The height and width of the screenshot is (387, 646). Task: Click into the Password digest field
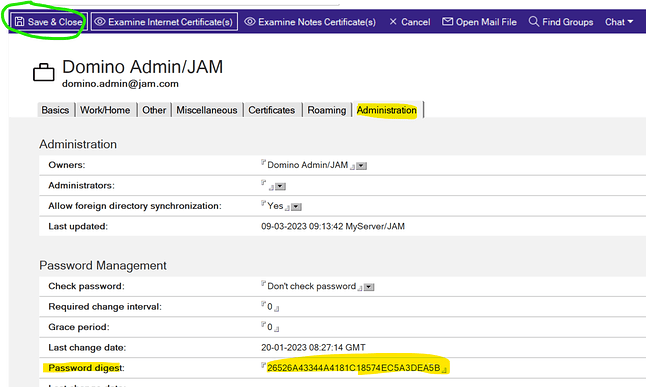[x=354, y=368]
